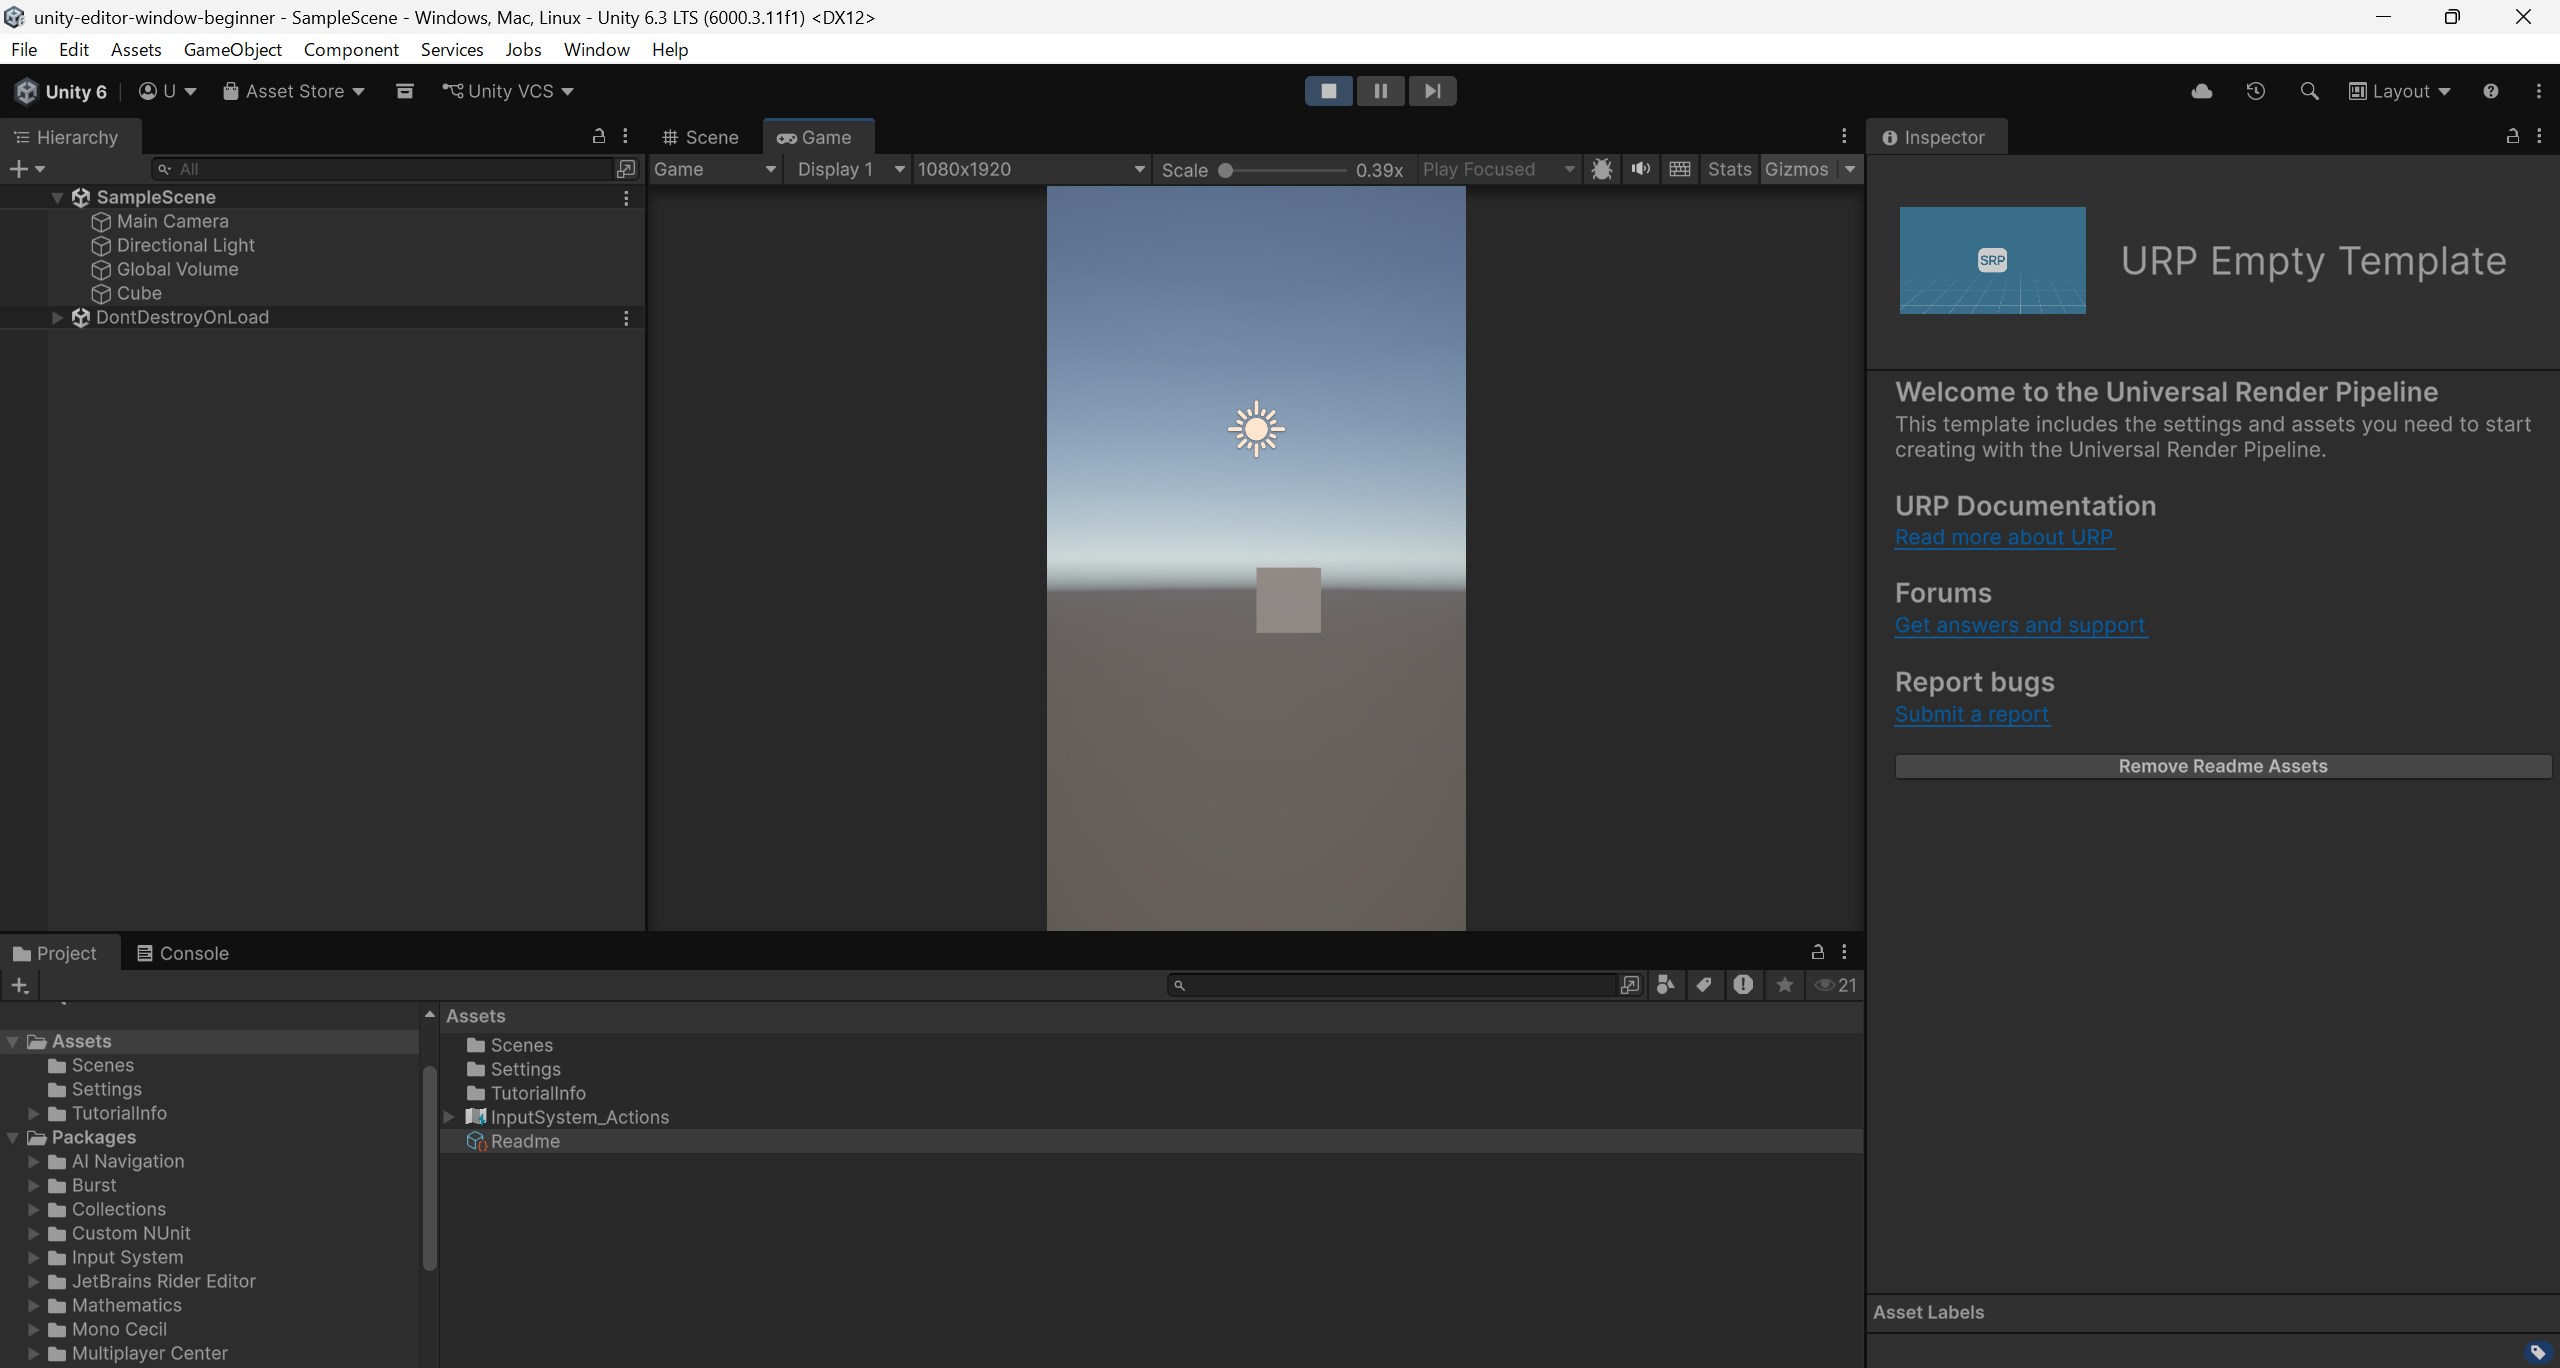Expand the DontDestroyOnLoad scene
The height and width of the screenshot is (1368, 2560).
(57, 317)
